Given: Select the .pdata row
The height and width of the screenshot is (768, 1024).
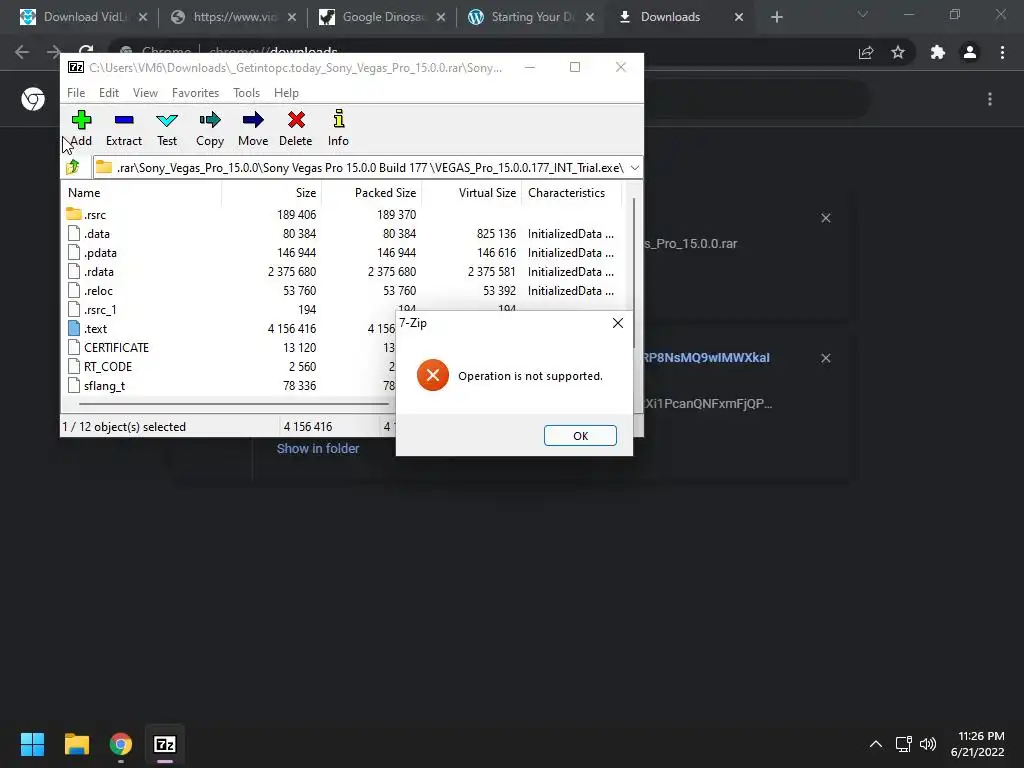Looking at the screenshot, I should click(x=342, y=253).
